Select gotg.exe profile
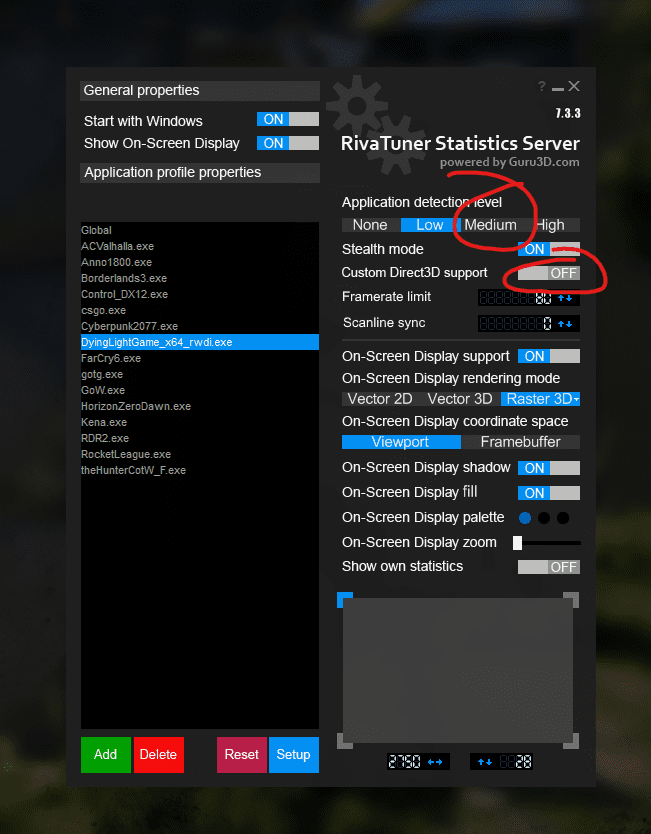651x834 pixels. click(x=200, y=374)
